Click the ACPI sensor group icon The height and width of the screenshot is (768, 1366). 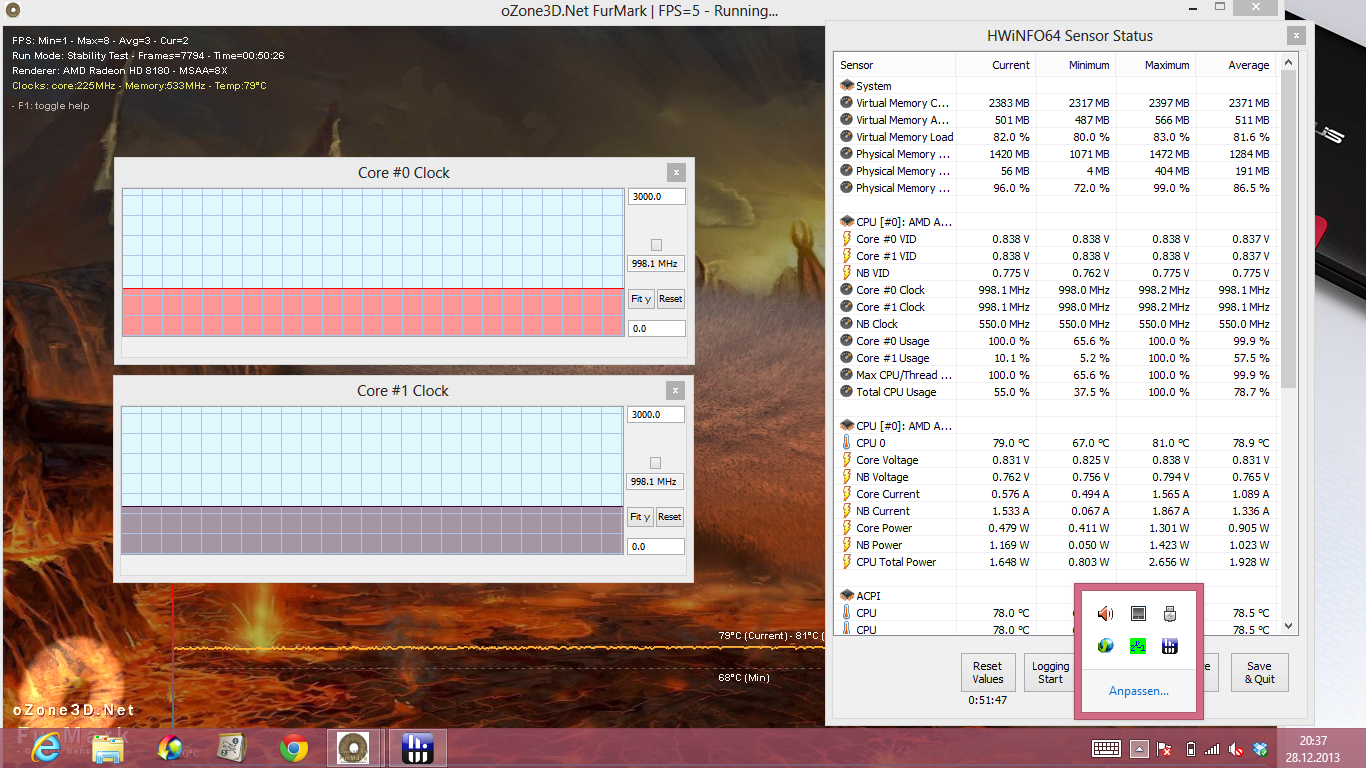pyautogui.click(x=847, y=596)
